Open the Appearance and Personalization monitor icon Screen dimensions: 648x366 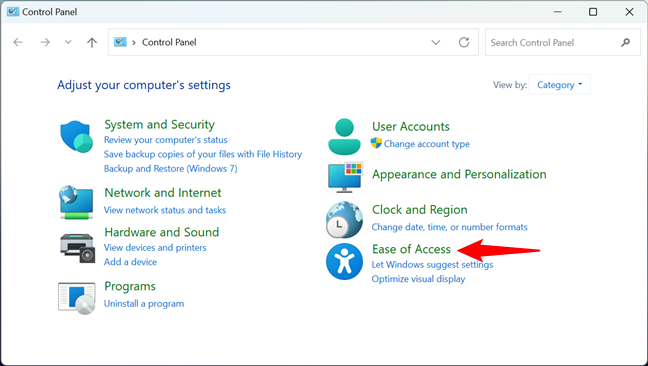(345, 177)
